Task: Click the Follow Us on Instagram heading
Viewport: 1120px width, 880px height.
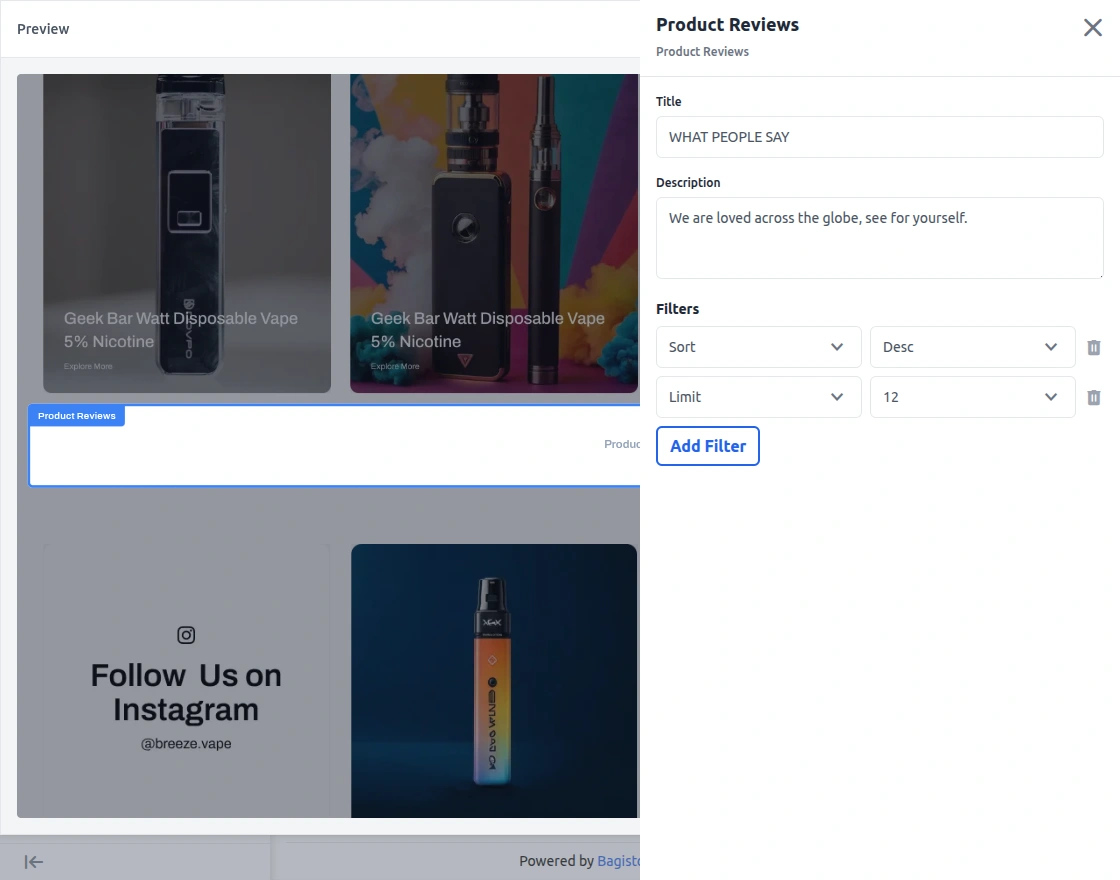Action: coord(186,692)
